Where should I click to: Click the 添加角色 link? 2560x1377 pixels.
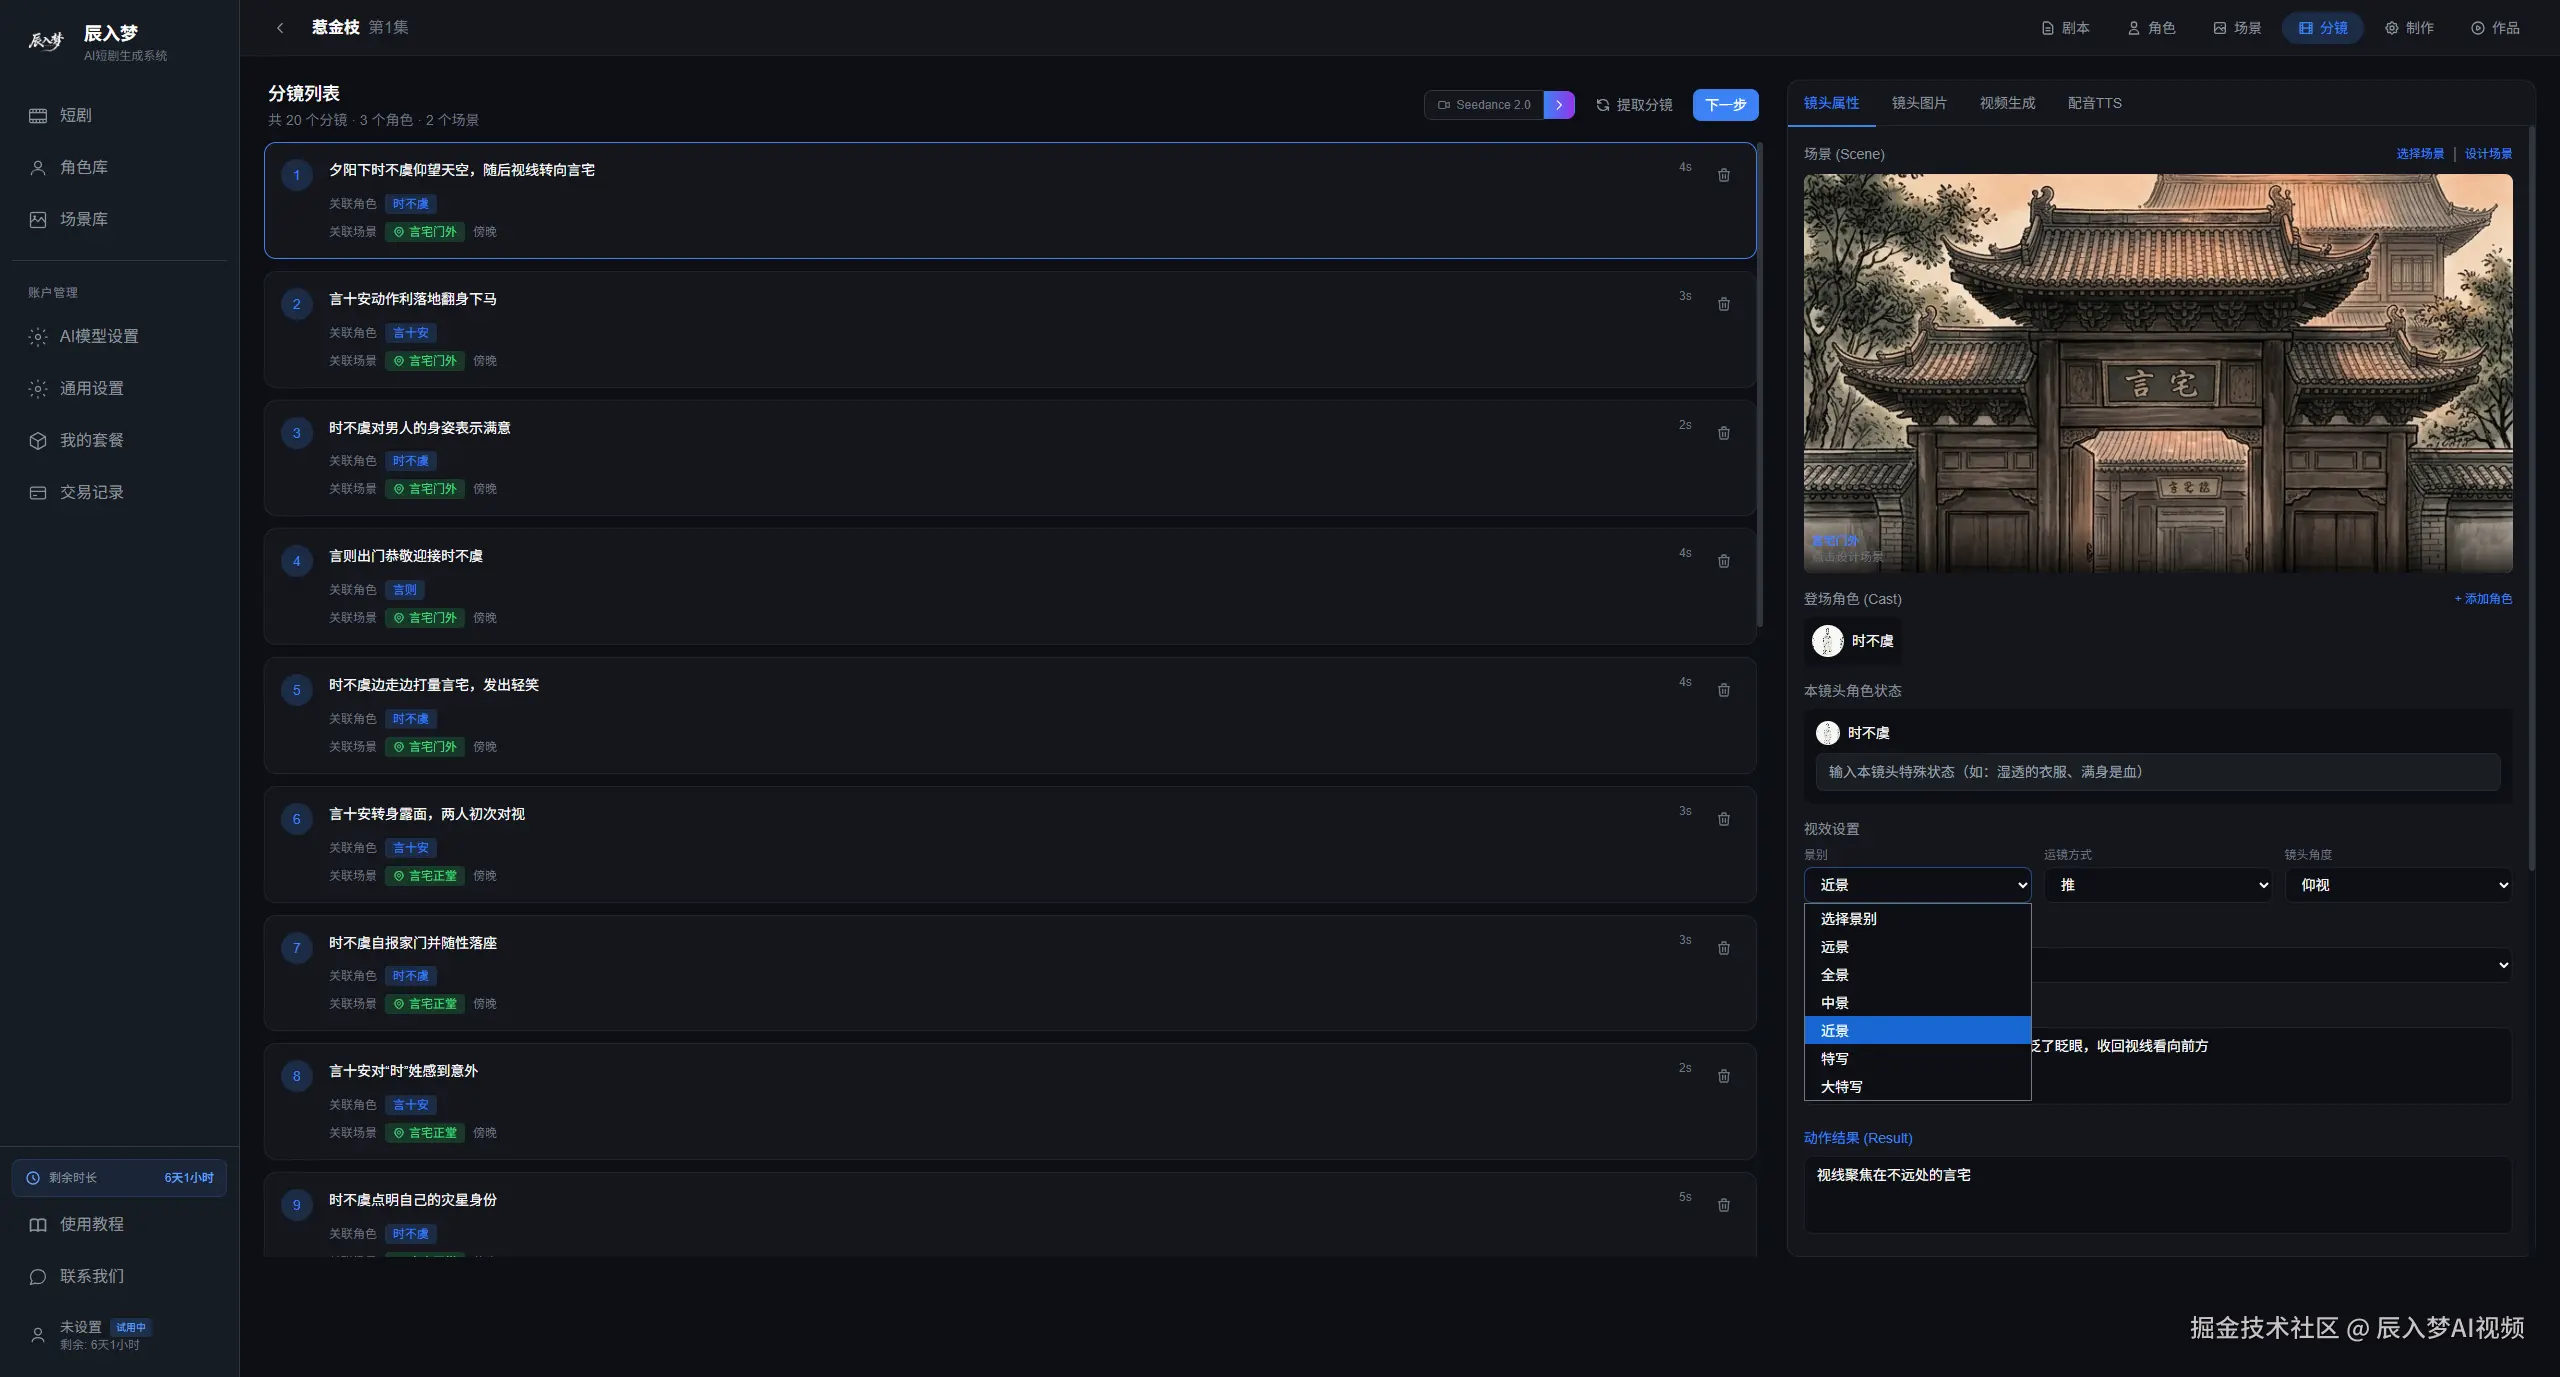(x=2483, y=599)
